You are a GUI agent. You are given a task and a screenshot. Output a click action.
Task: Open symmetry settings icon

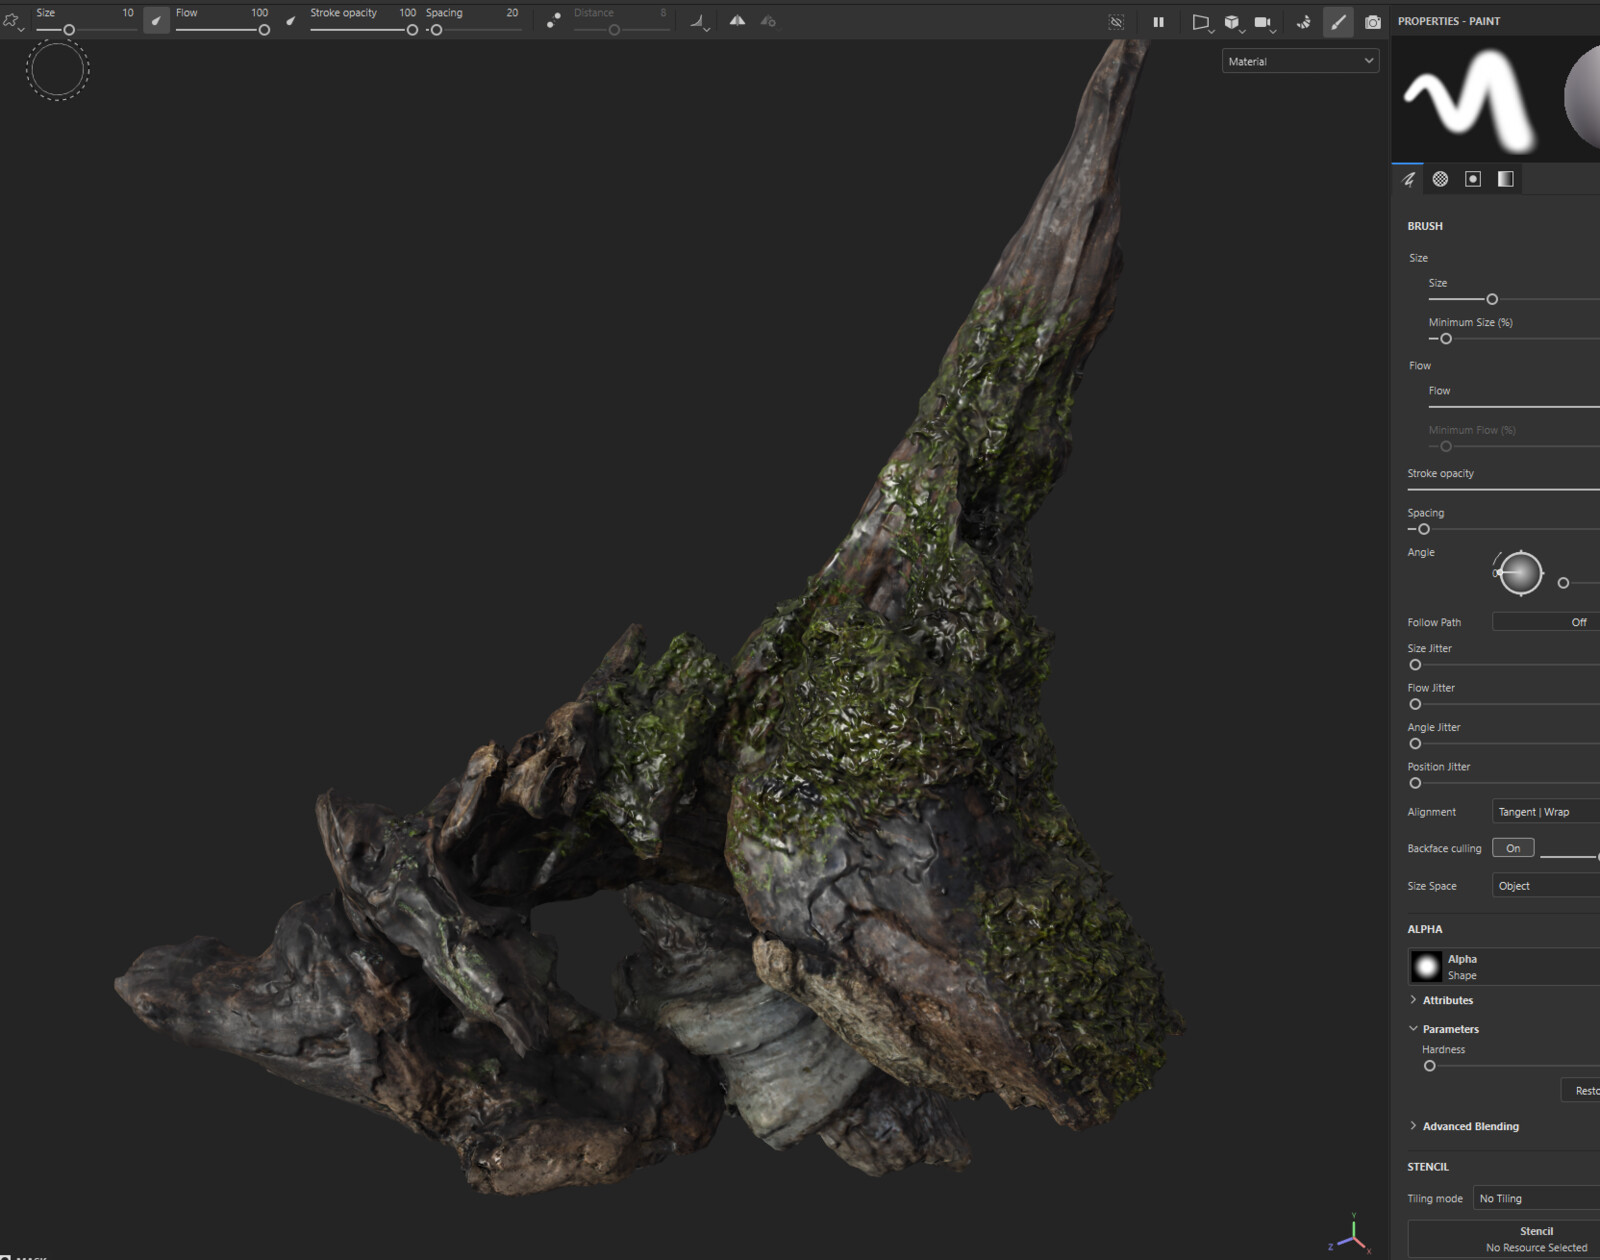coord(768,20)
